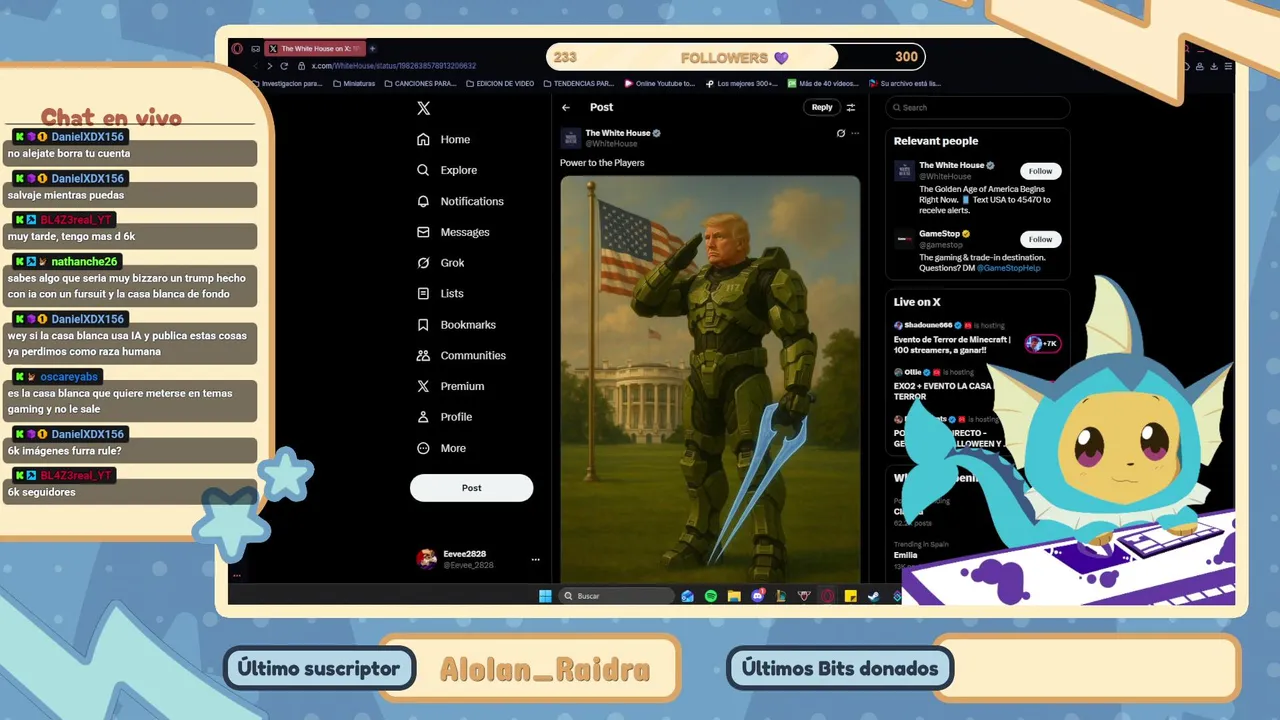Image resolution: width=1280 pixels, height=720 pixels.
Task: Click the Emilia trending topic
Action: 906,555
